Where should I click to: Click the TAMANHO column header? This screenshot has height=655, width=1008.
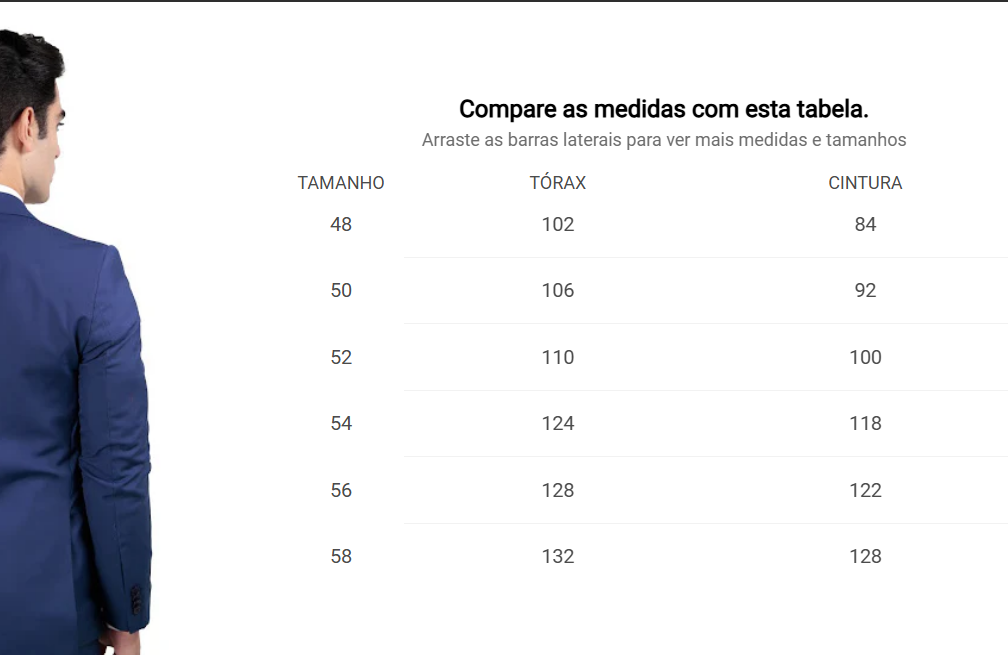click(341, 183)
